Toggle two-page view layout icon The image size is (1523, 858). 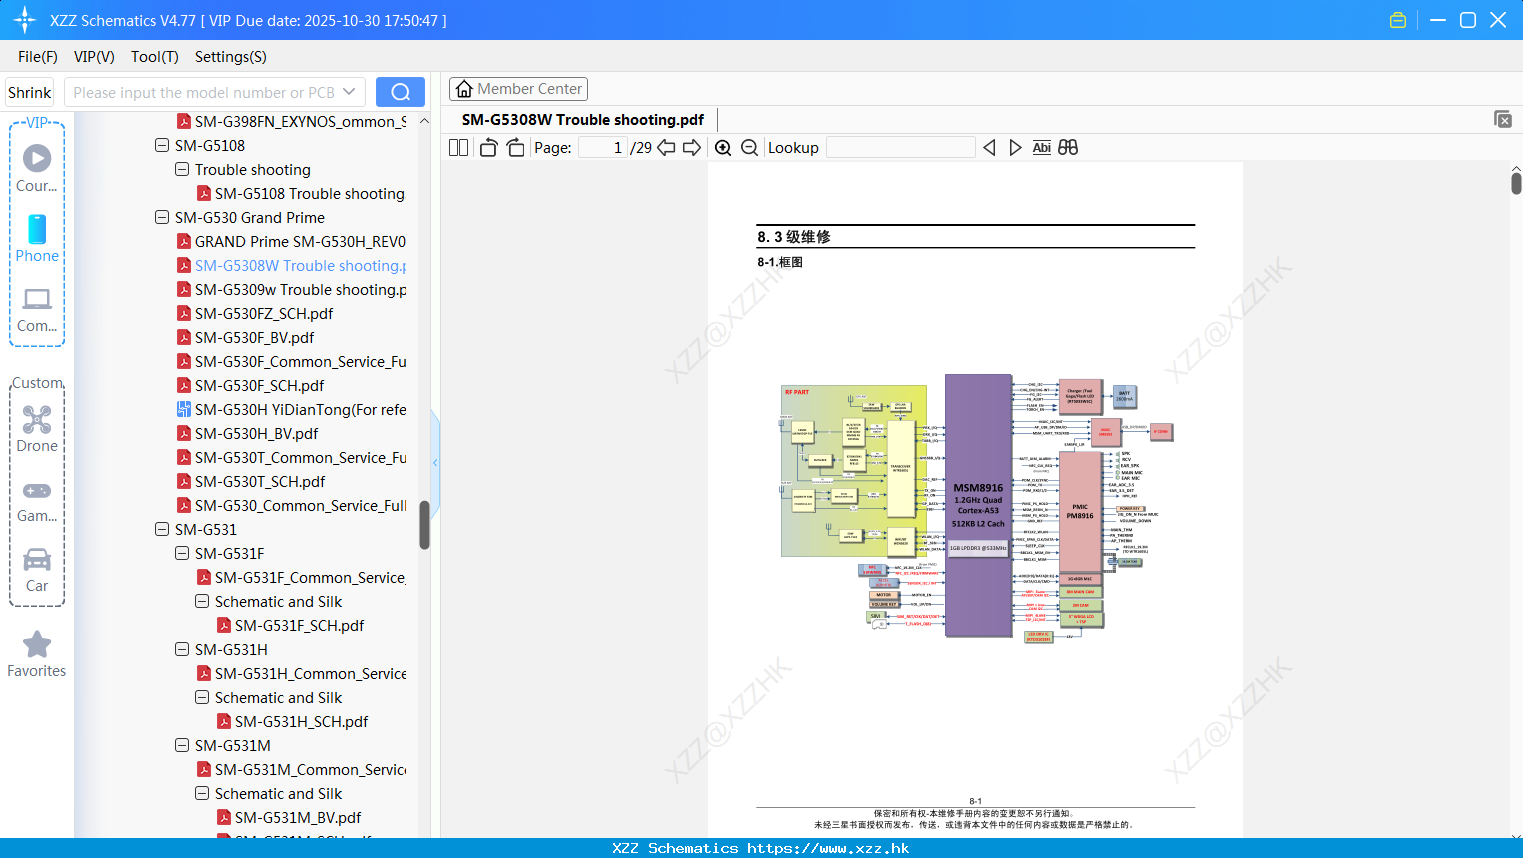[x=458, y=147]
